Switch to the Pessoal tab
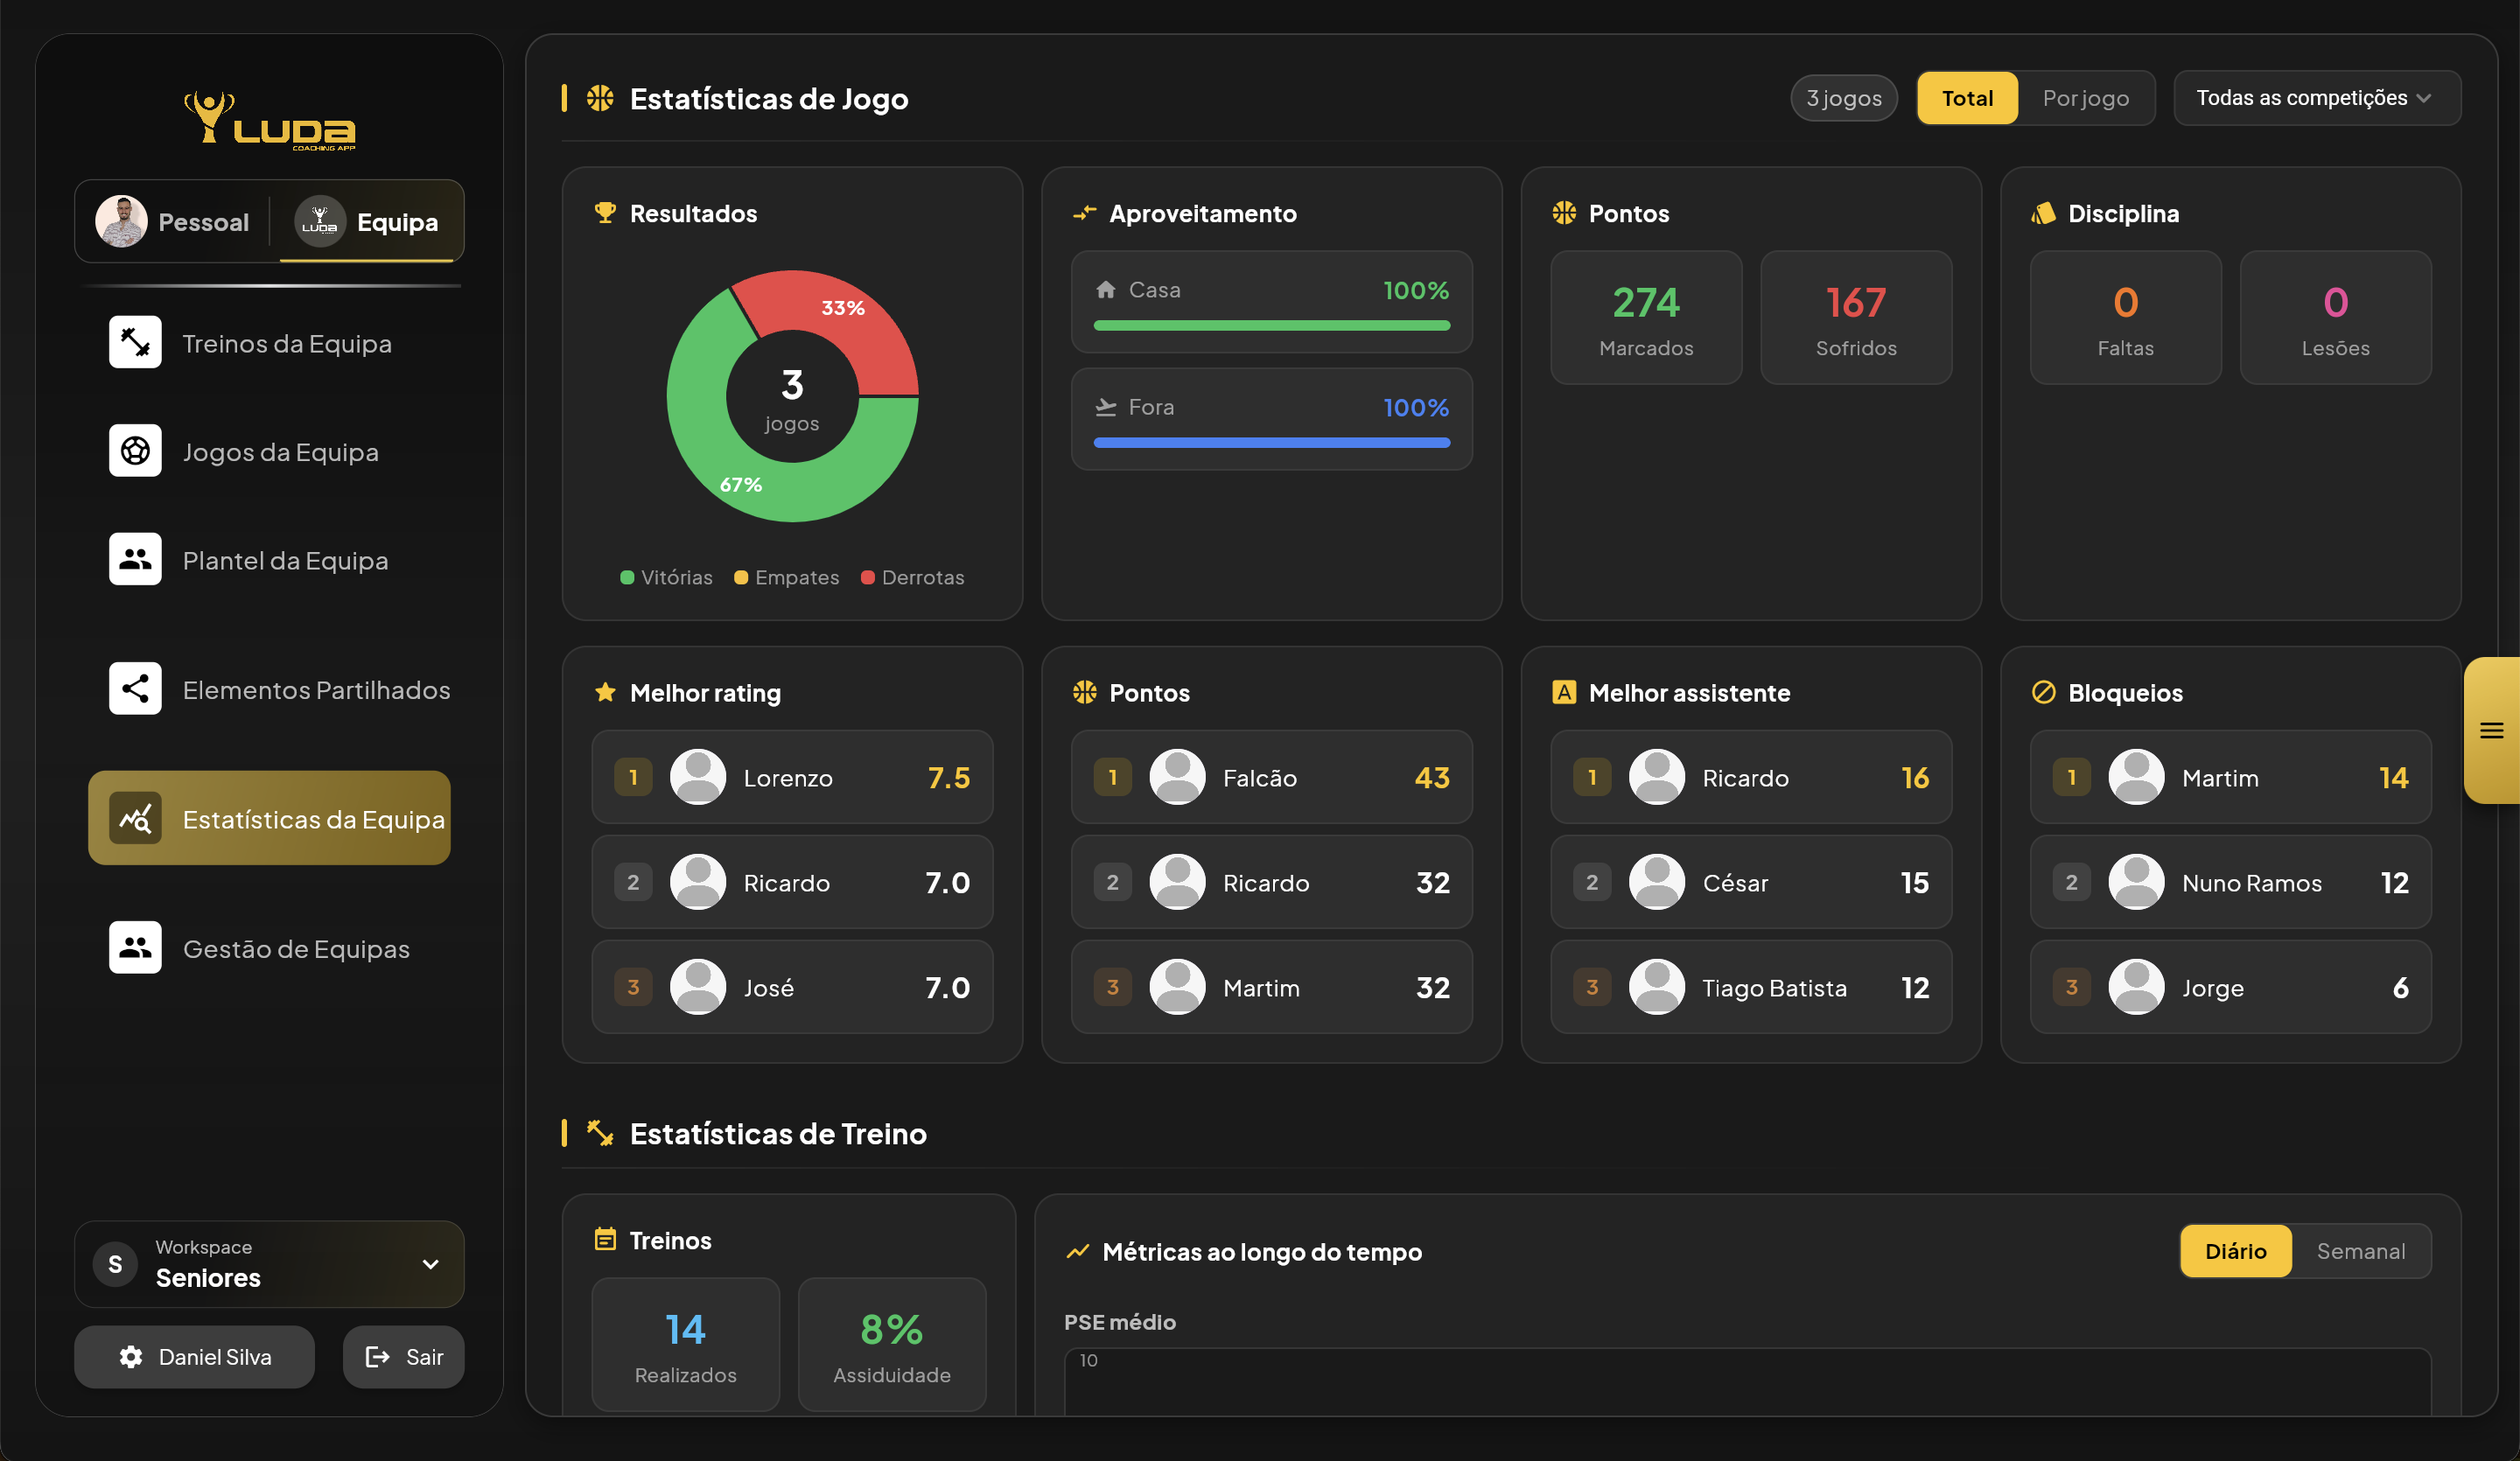Screen dimensions: 2520x1461 pos(173,222)
